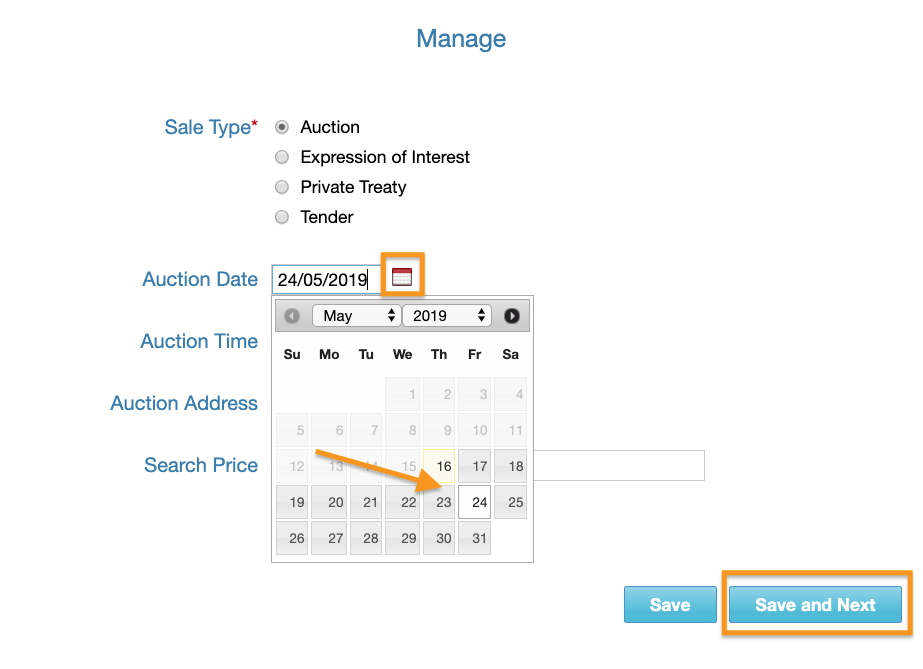Image resolution: width=923 pixels, height=669 pixels.
Task: Click the Save button
Action: (670, 605)
